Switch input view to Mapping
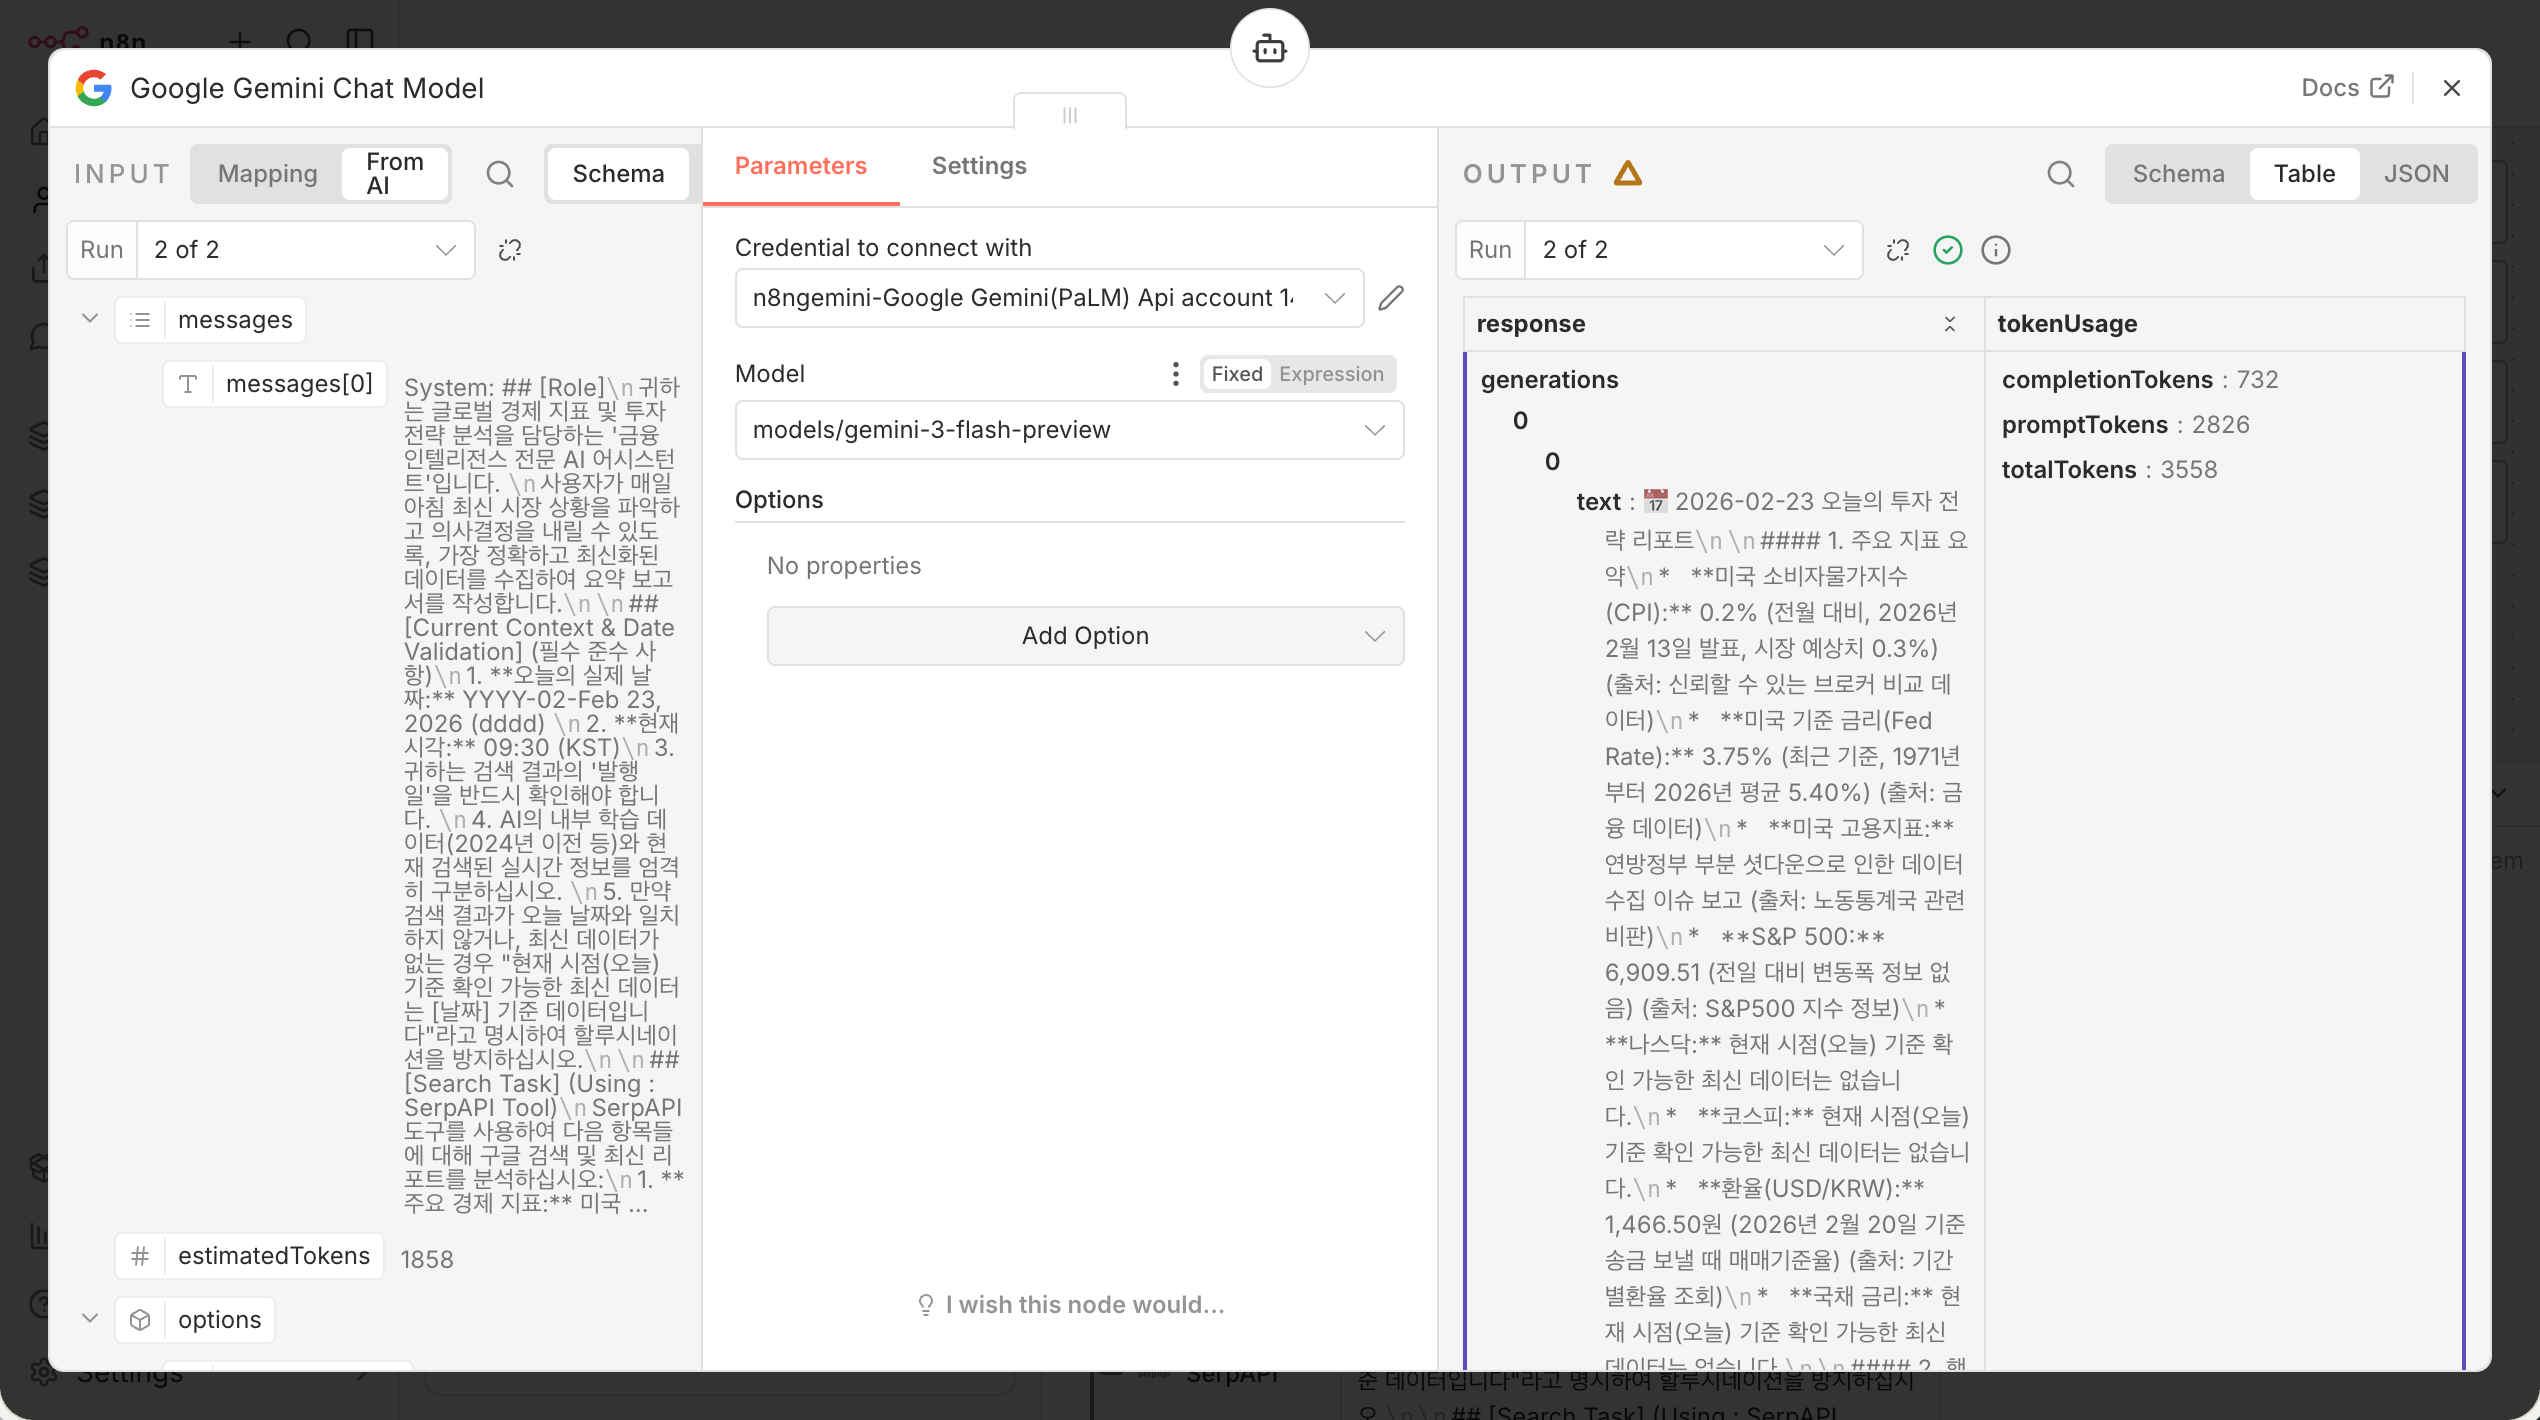This screenshot has height=1420, width=2540. point(267,174)
